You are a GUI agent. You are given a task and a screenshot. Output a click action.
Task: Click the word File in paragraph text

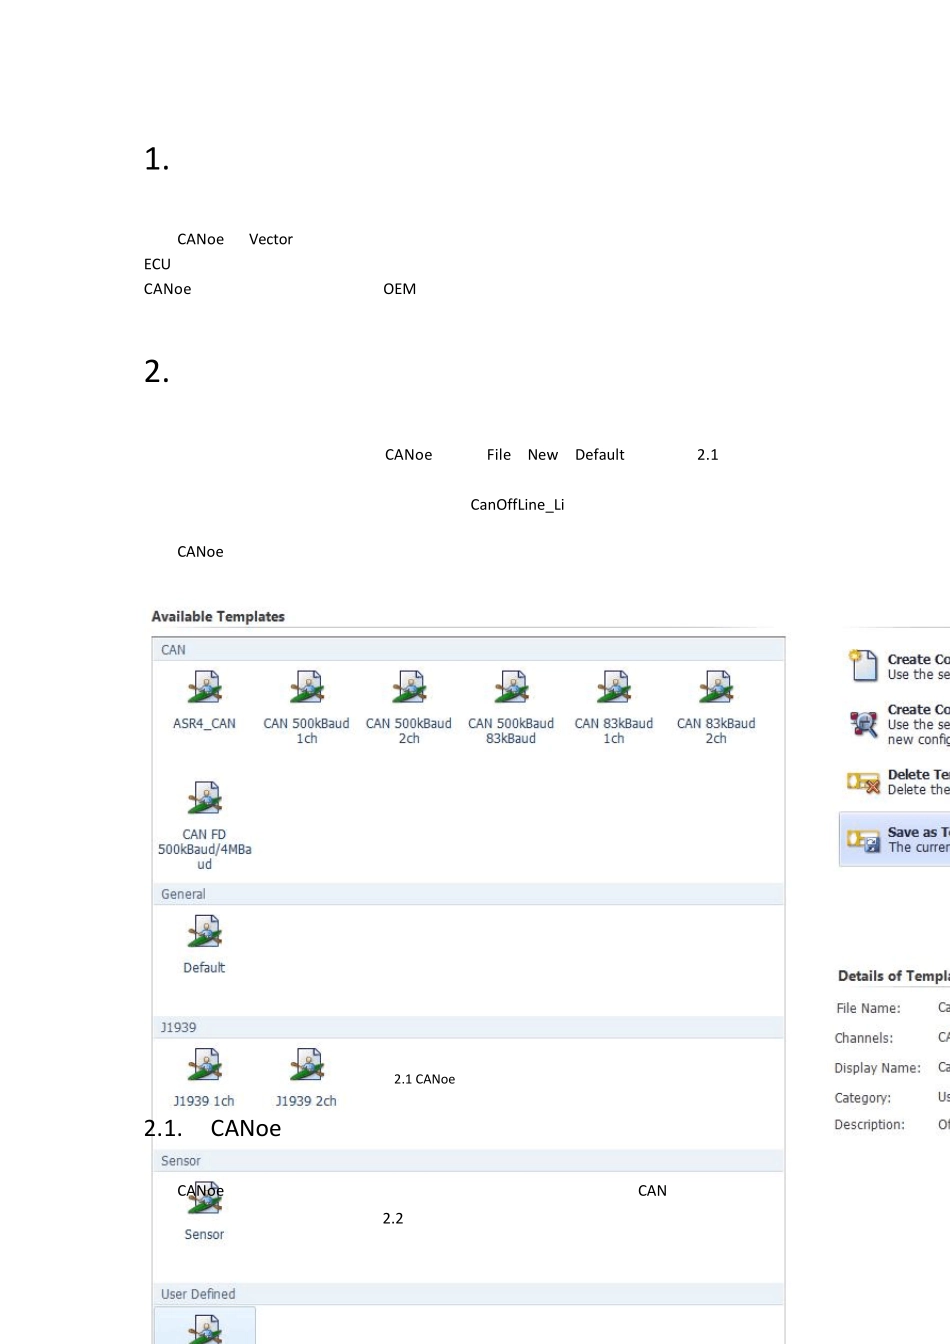click(499, 455)
